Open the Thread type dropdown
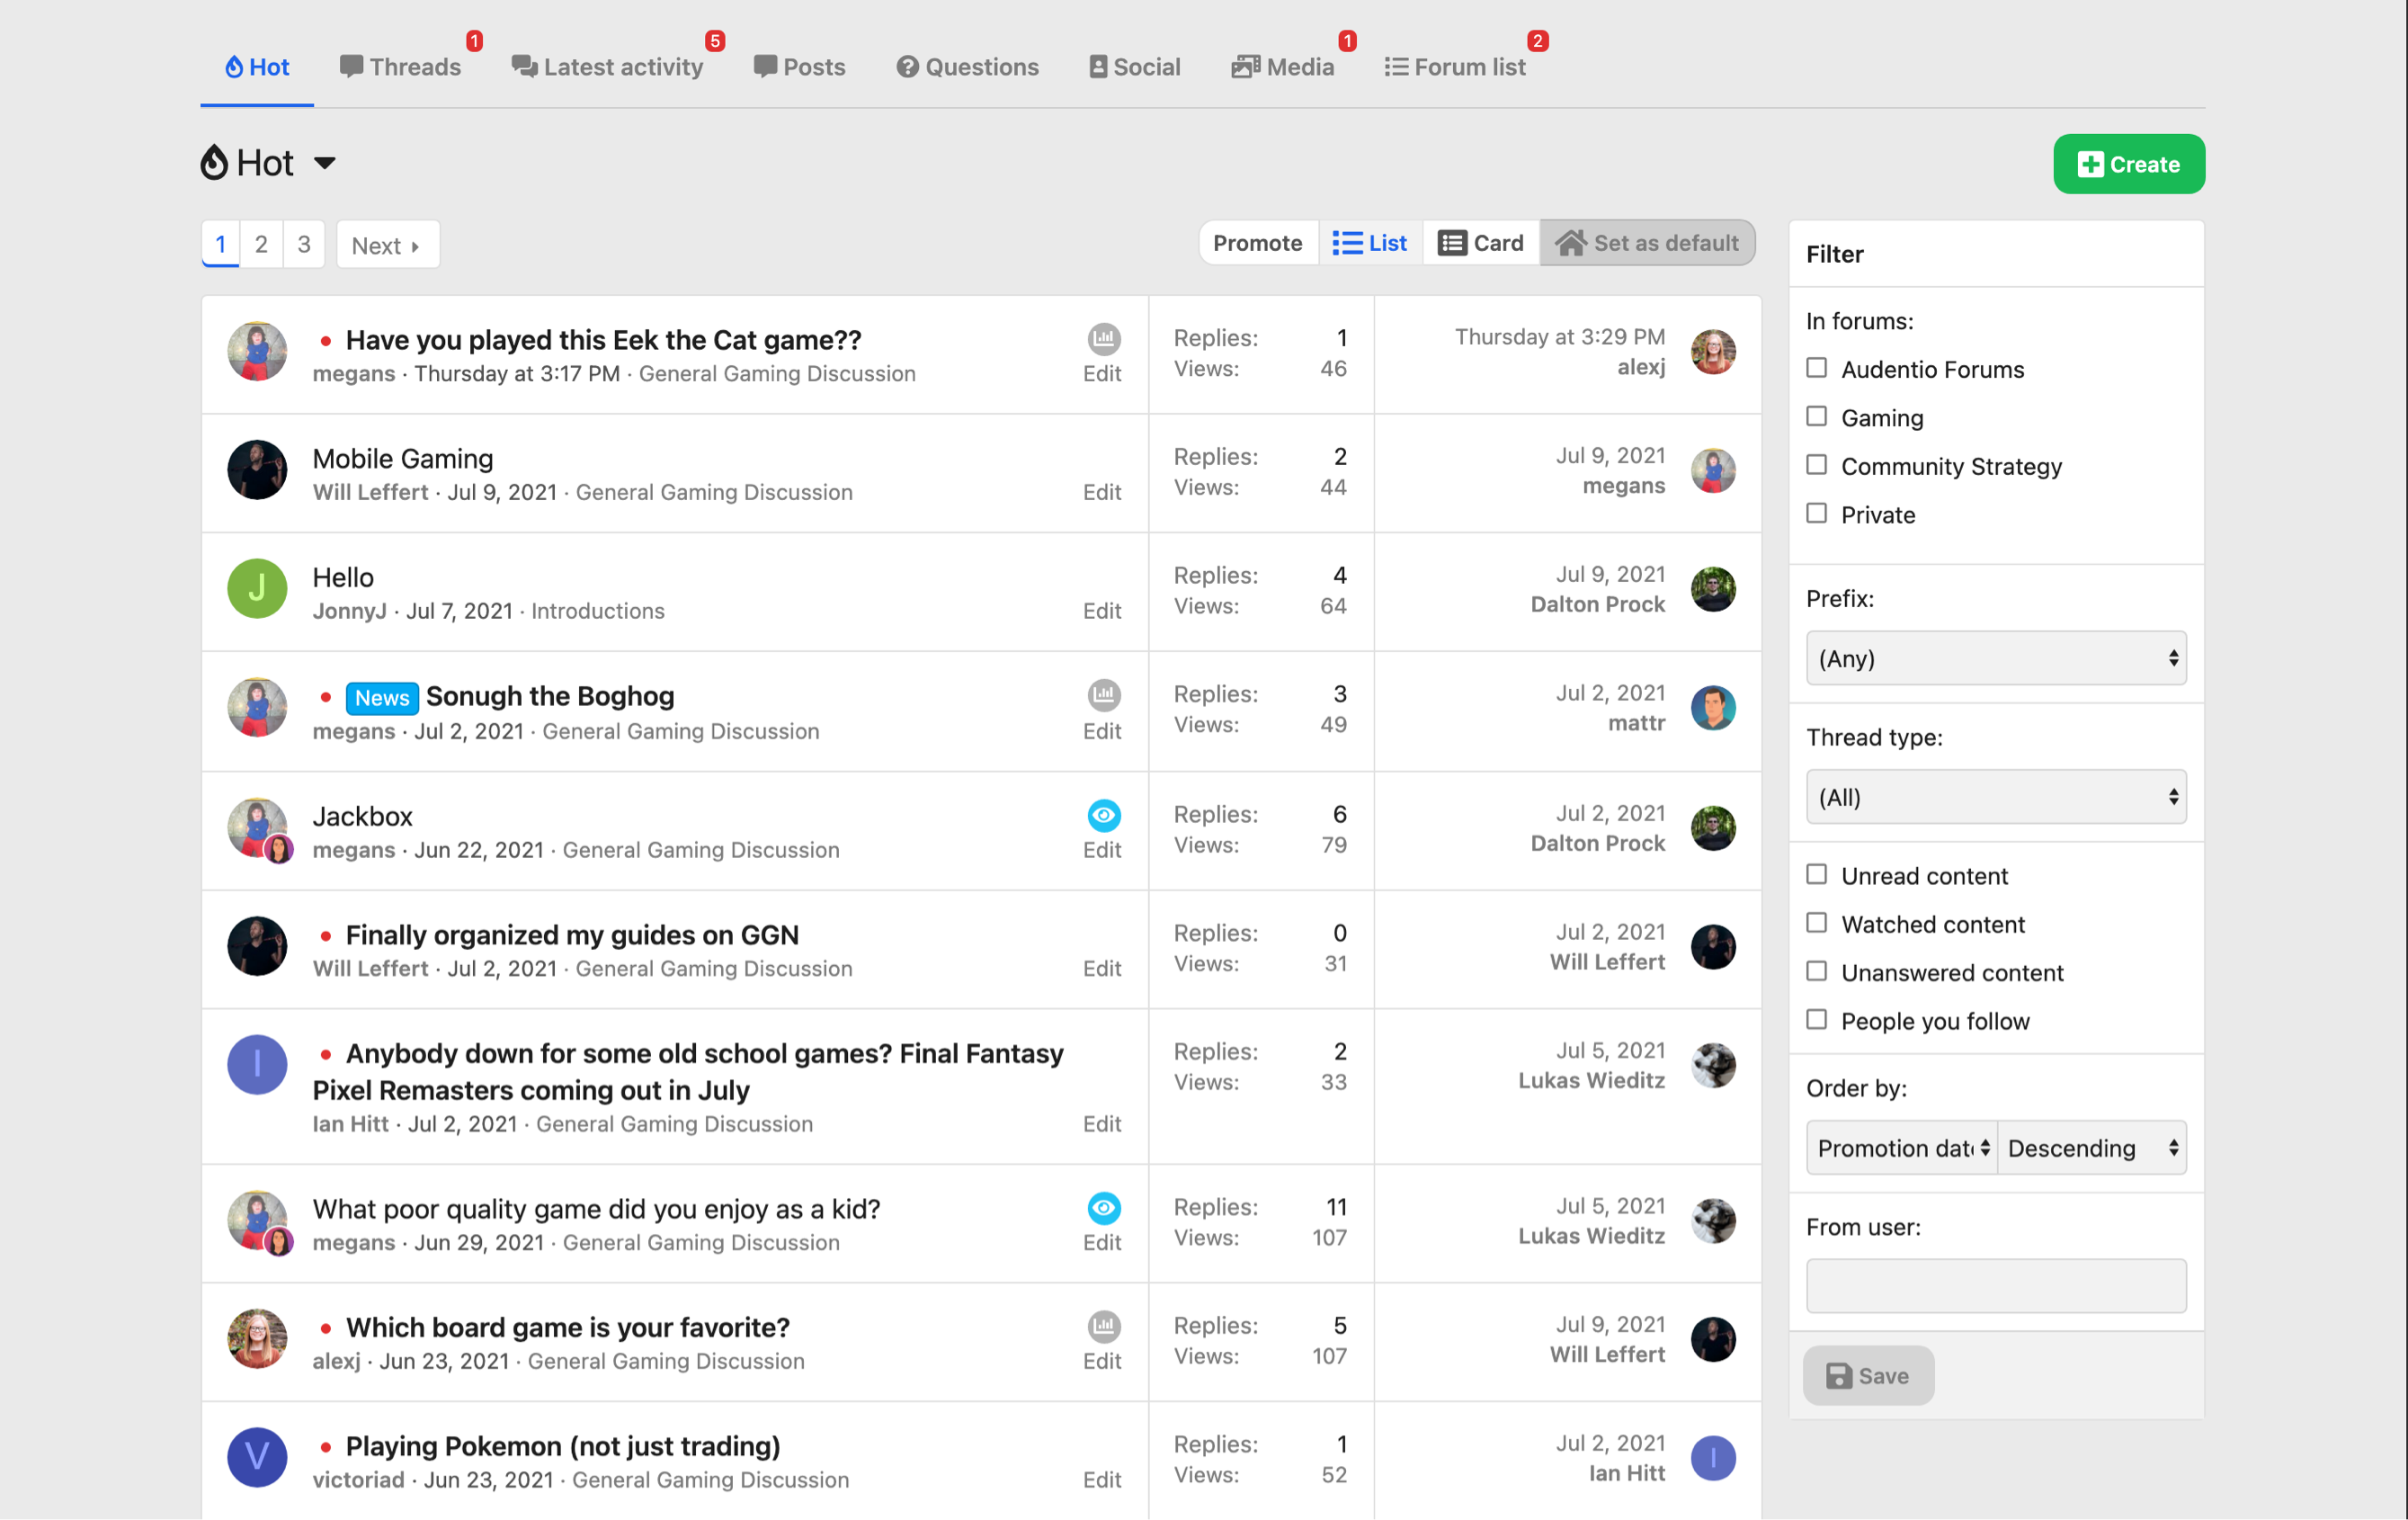This screenshot has height=1520, width=2408. (x=1995, y=797)
